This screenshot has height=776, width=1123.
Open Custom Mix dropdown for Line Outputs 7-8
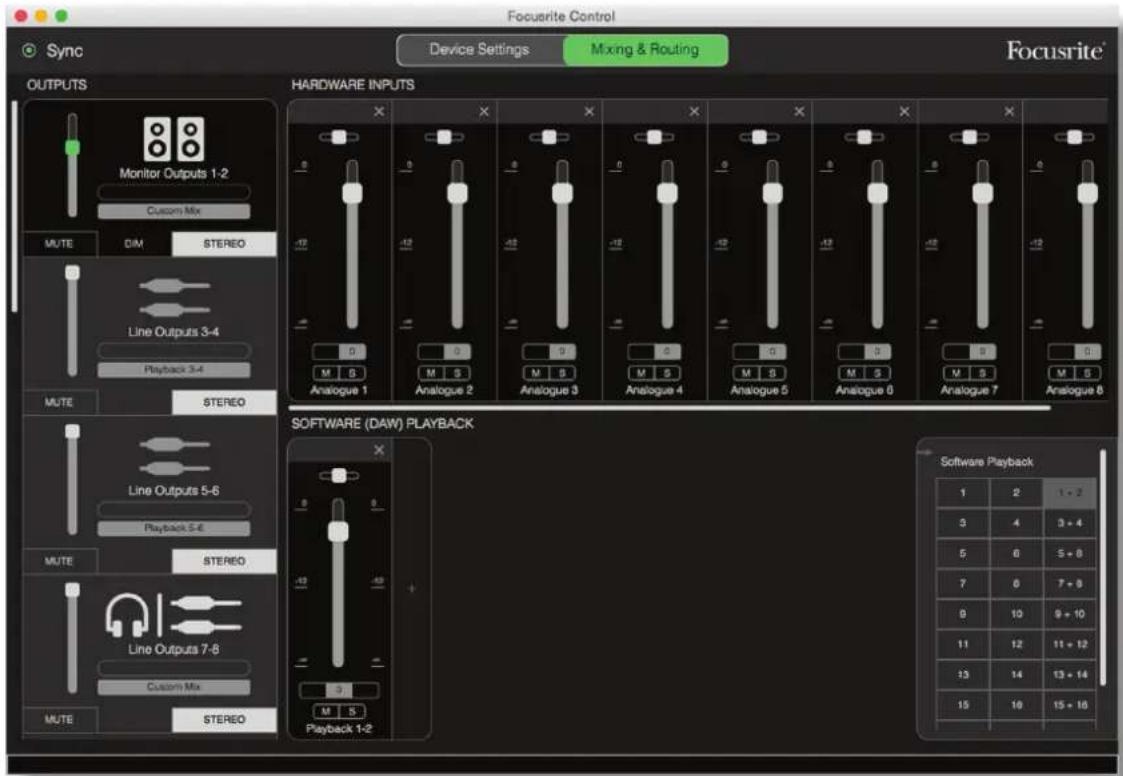tap(174, 686)
